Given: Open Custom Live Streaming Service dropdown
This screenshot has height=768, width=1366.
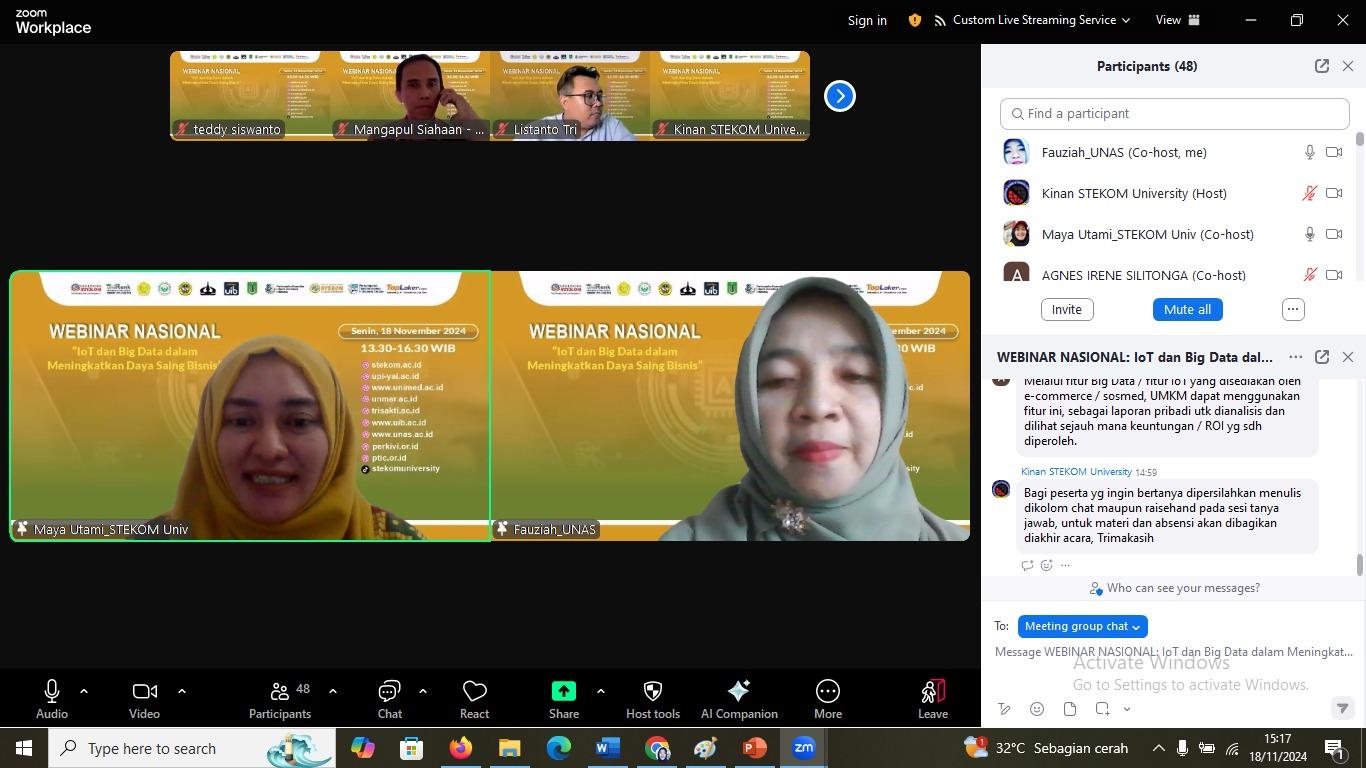Looking at the screenshot, I should click(1033, 20).
